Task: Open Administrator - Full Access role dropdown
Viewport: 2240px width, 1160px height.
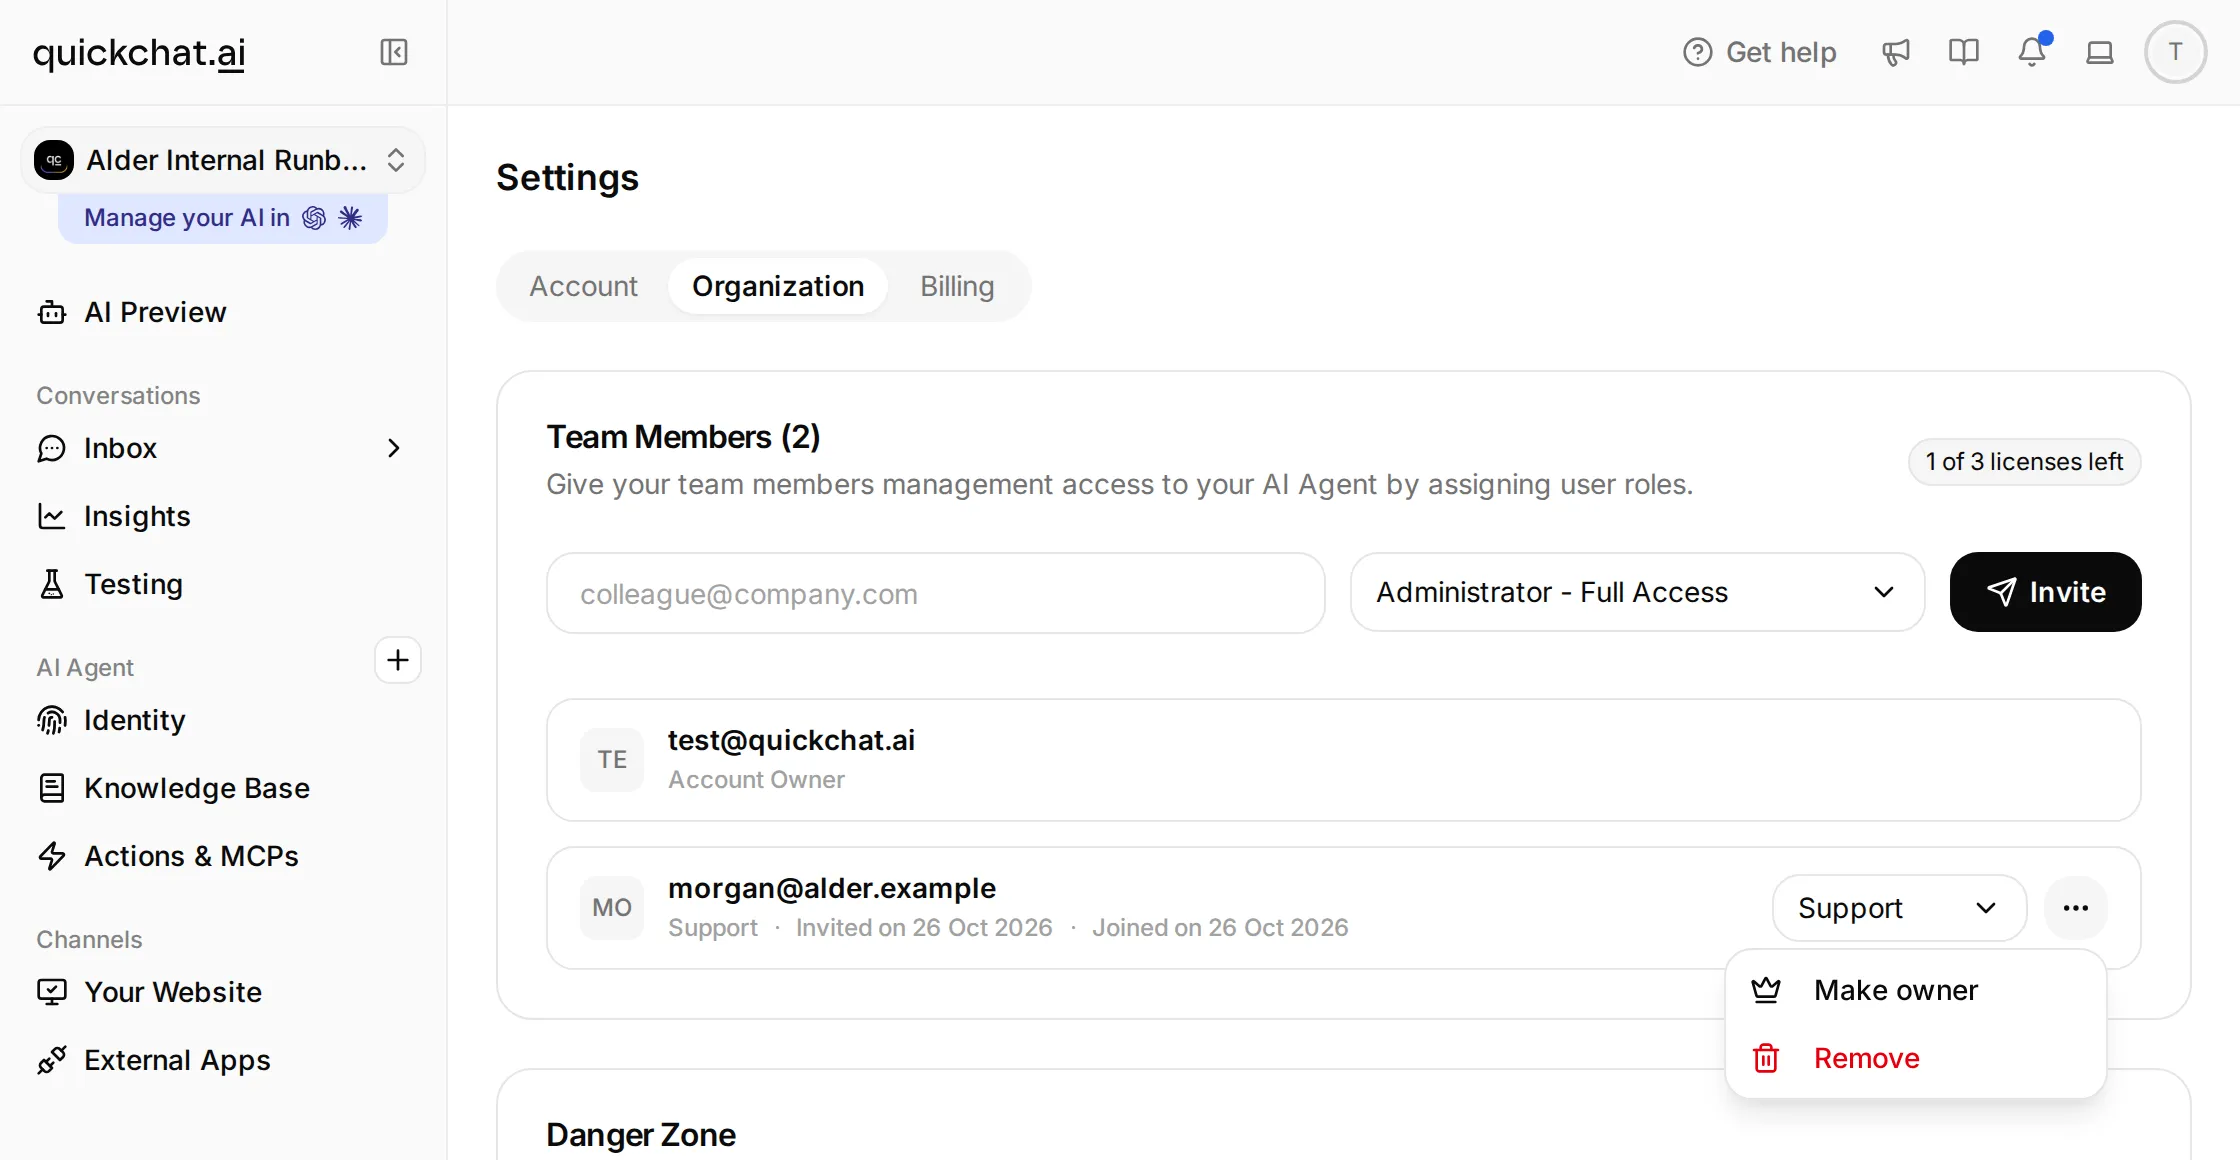Action: [x=1637, y=592]
